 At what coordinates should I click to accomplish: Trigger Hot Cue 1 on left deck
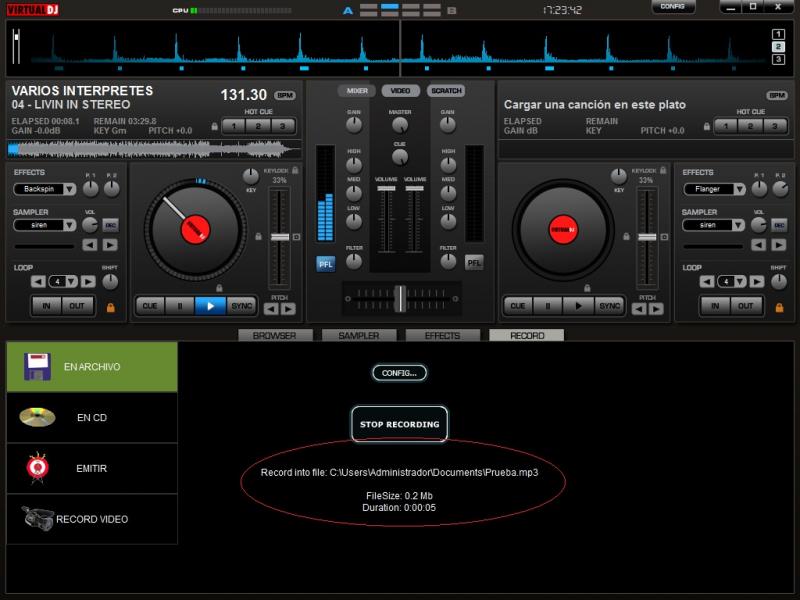[234, 126]
